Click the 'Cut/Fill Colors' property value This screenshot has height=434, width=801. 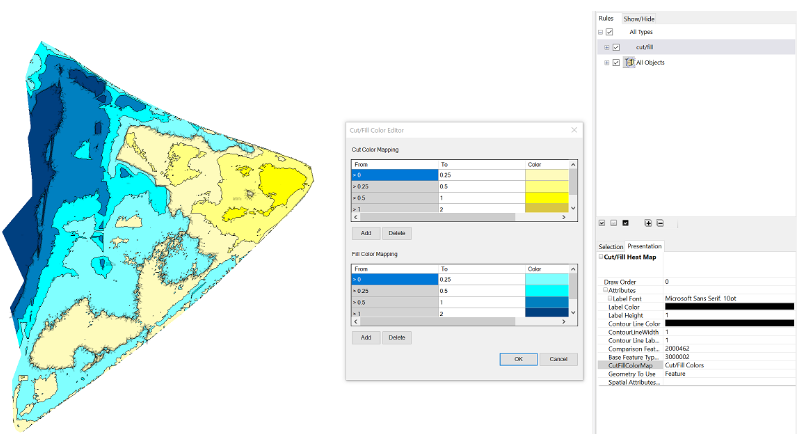coord(684,366)
